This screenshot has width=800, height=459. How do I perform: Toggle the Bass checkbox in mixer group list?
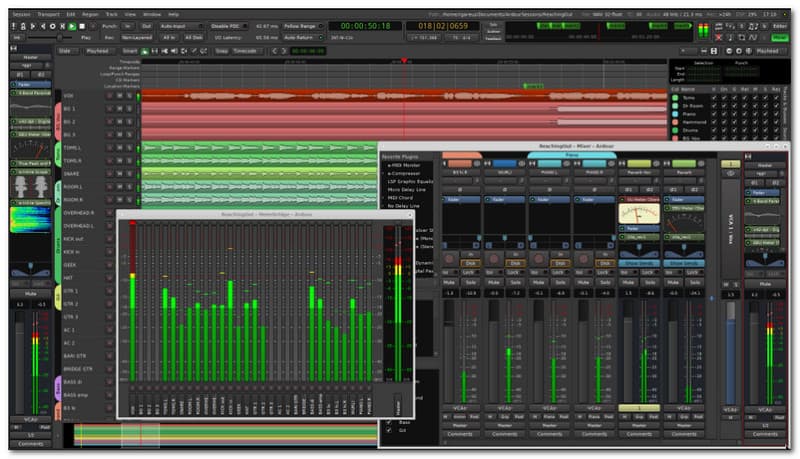click(389, 422)
